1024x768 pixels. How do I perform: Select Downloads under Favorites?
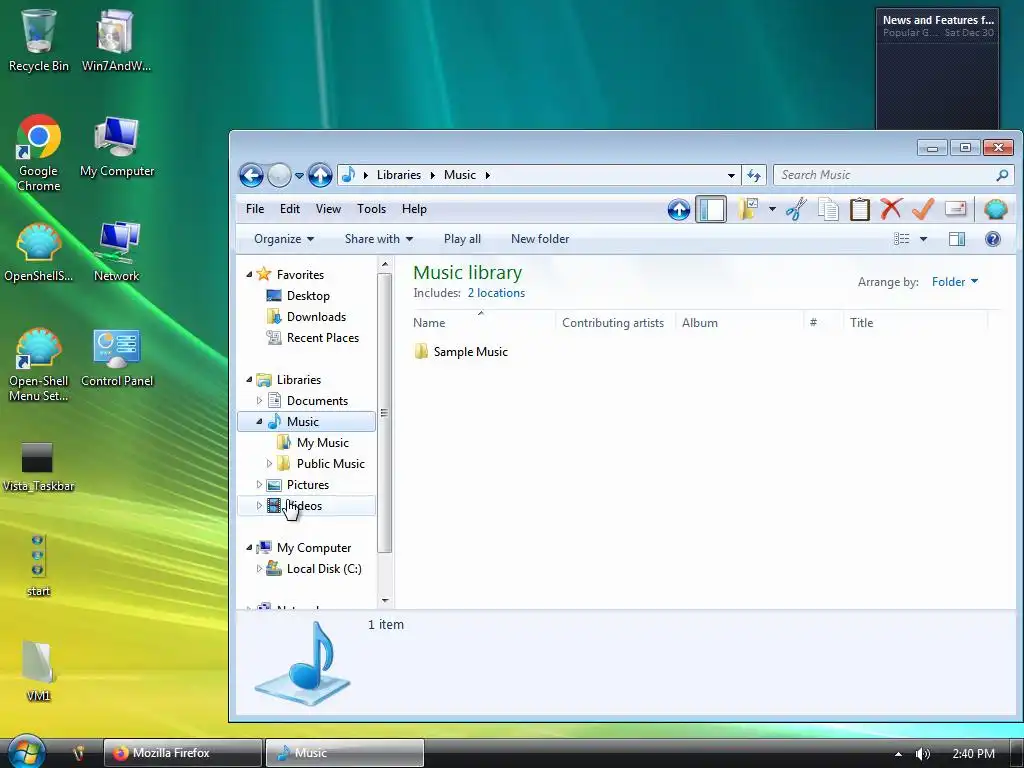[x=306, y=317]
